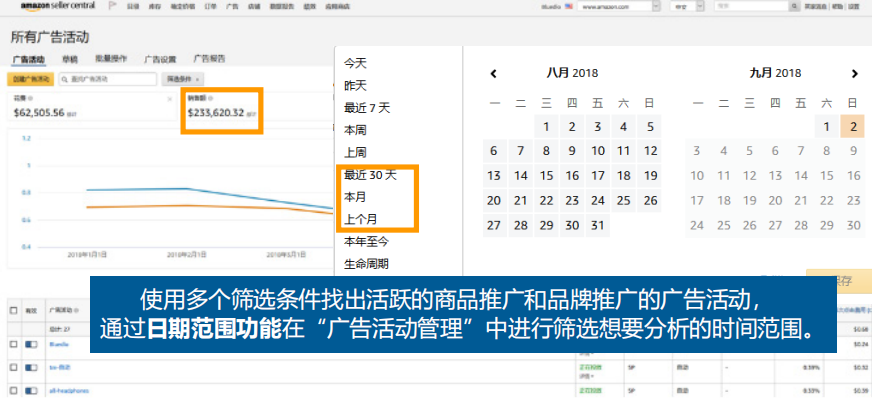
Task: Click the 销售额 $233,620.32 metric card
Action: [222, 109]
